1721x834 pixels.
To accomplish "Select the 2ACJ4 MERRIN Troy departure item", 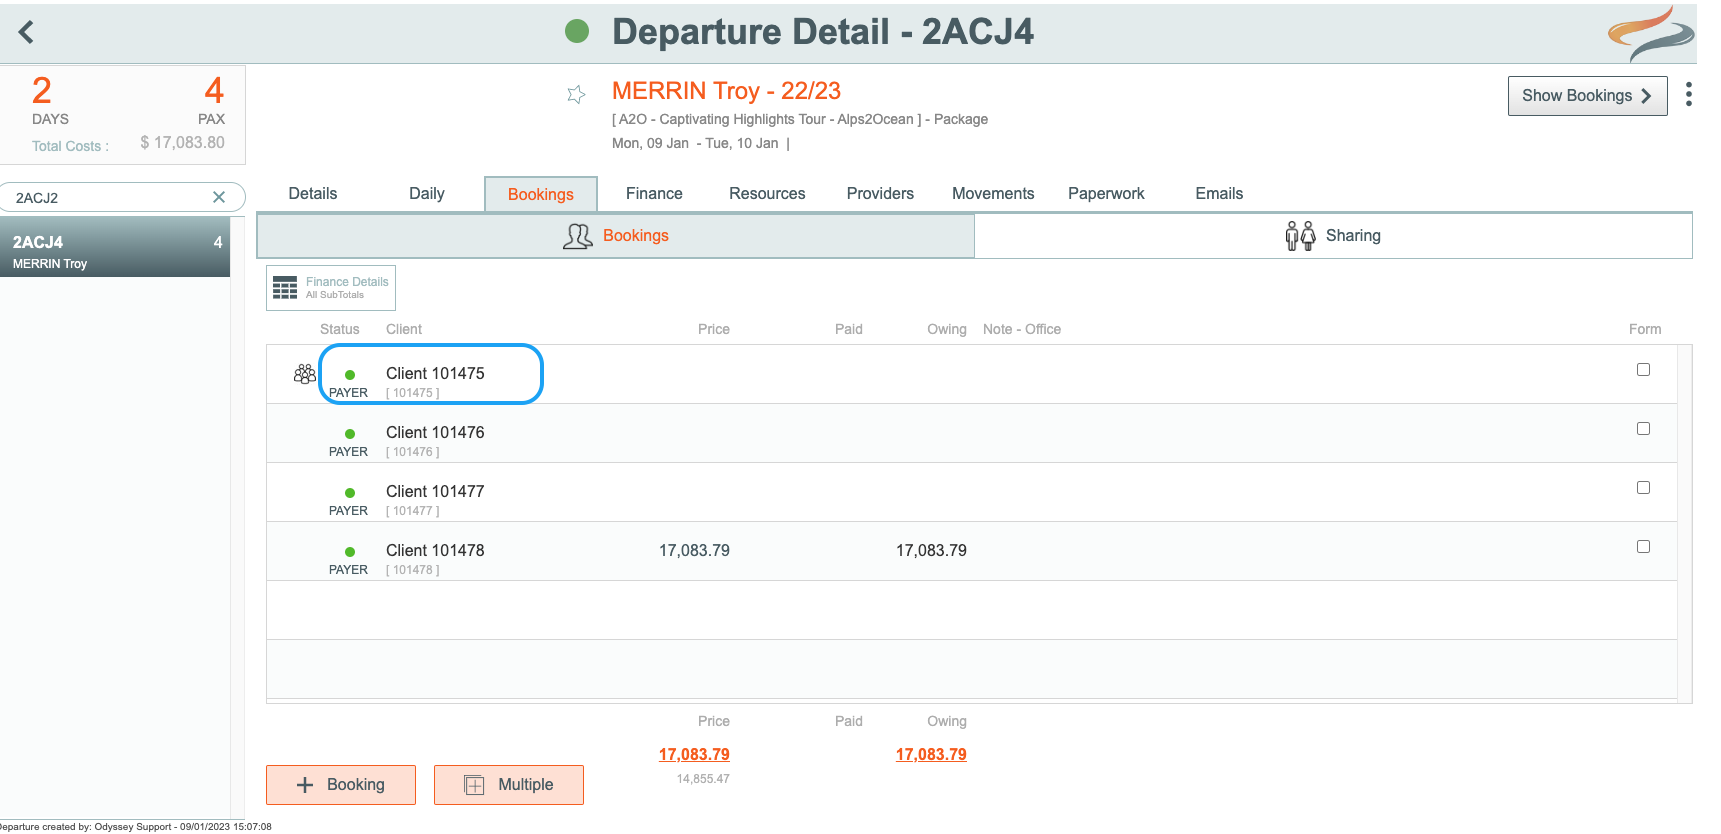I will pos(115,248).
